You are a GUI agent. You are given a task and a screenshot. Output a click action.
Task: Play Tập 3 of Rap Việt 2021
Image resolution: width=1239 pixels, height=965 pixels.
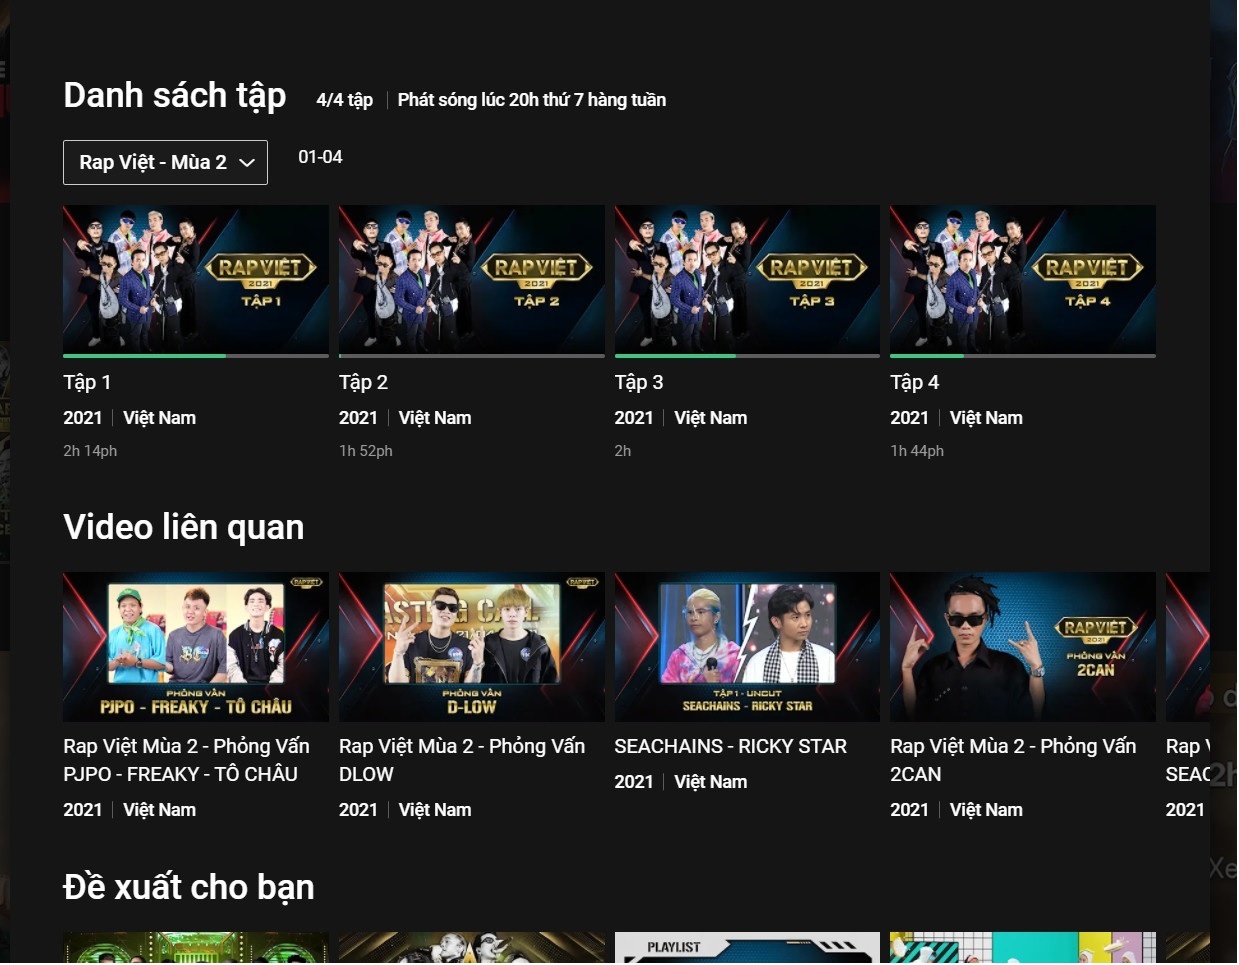pos(746,280)
